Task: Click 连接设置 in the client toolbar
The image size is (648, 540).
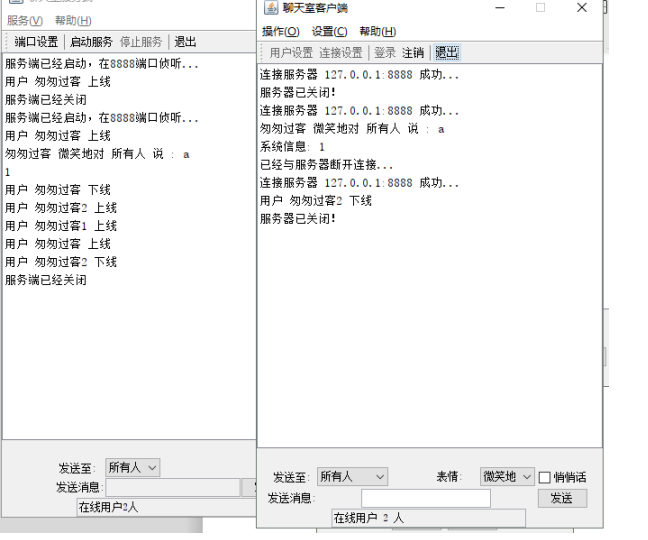Action: tap(341, 53)
